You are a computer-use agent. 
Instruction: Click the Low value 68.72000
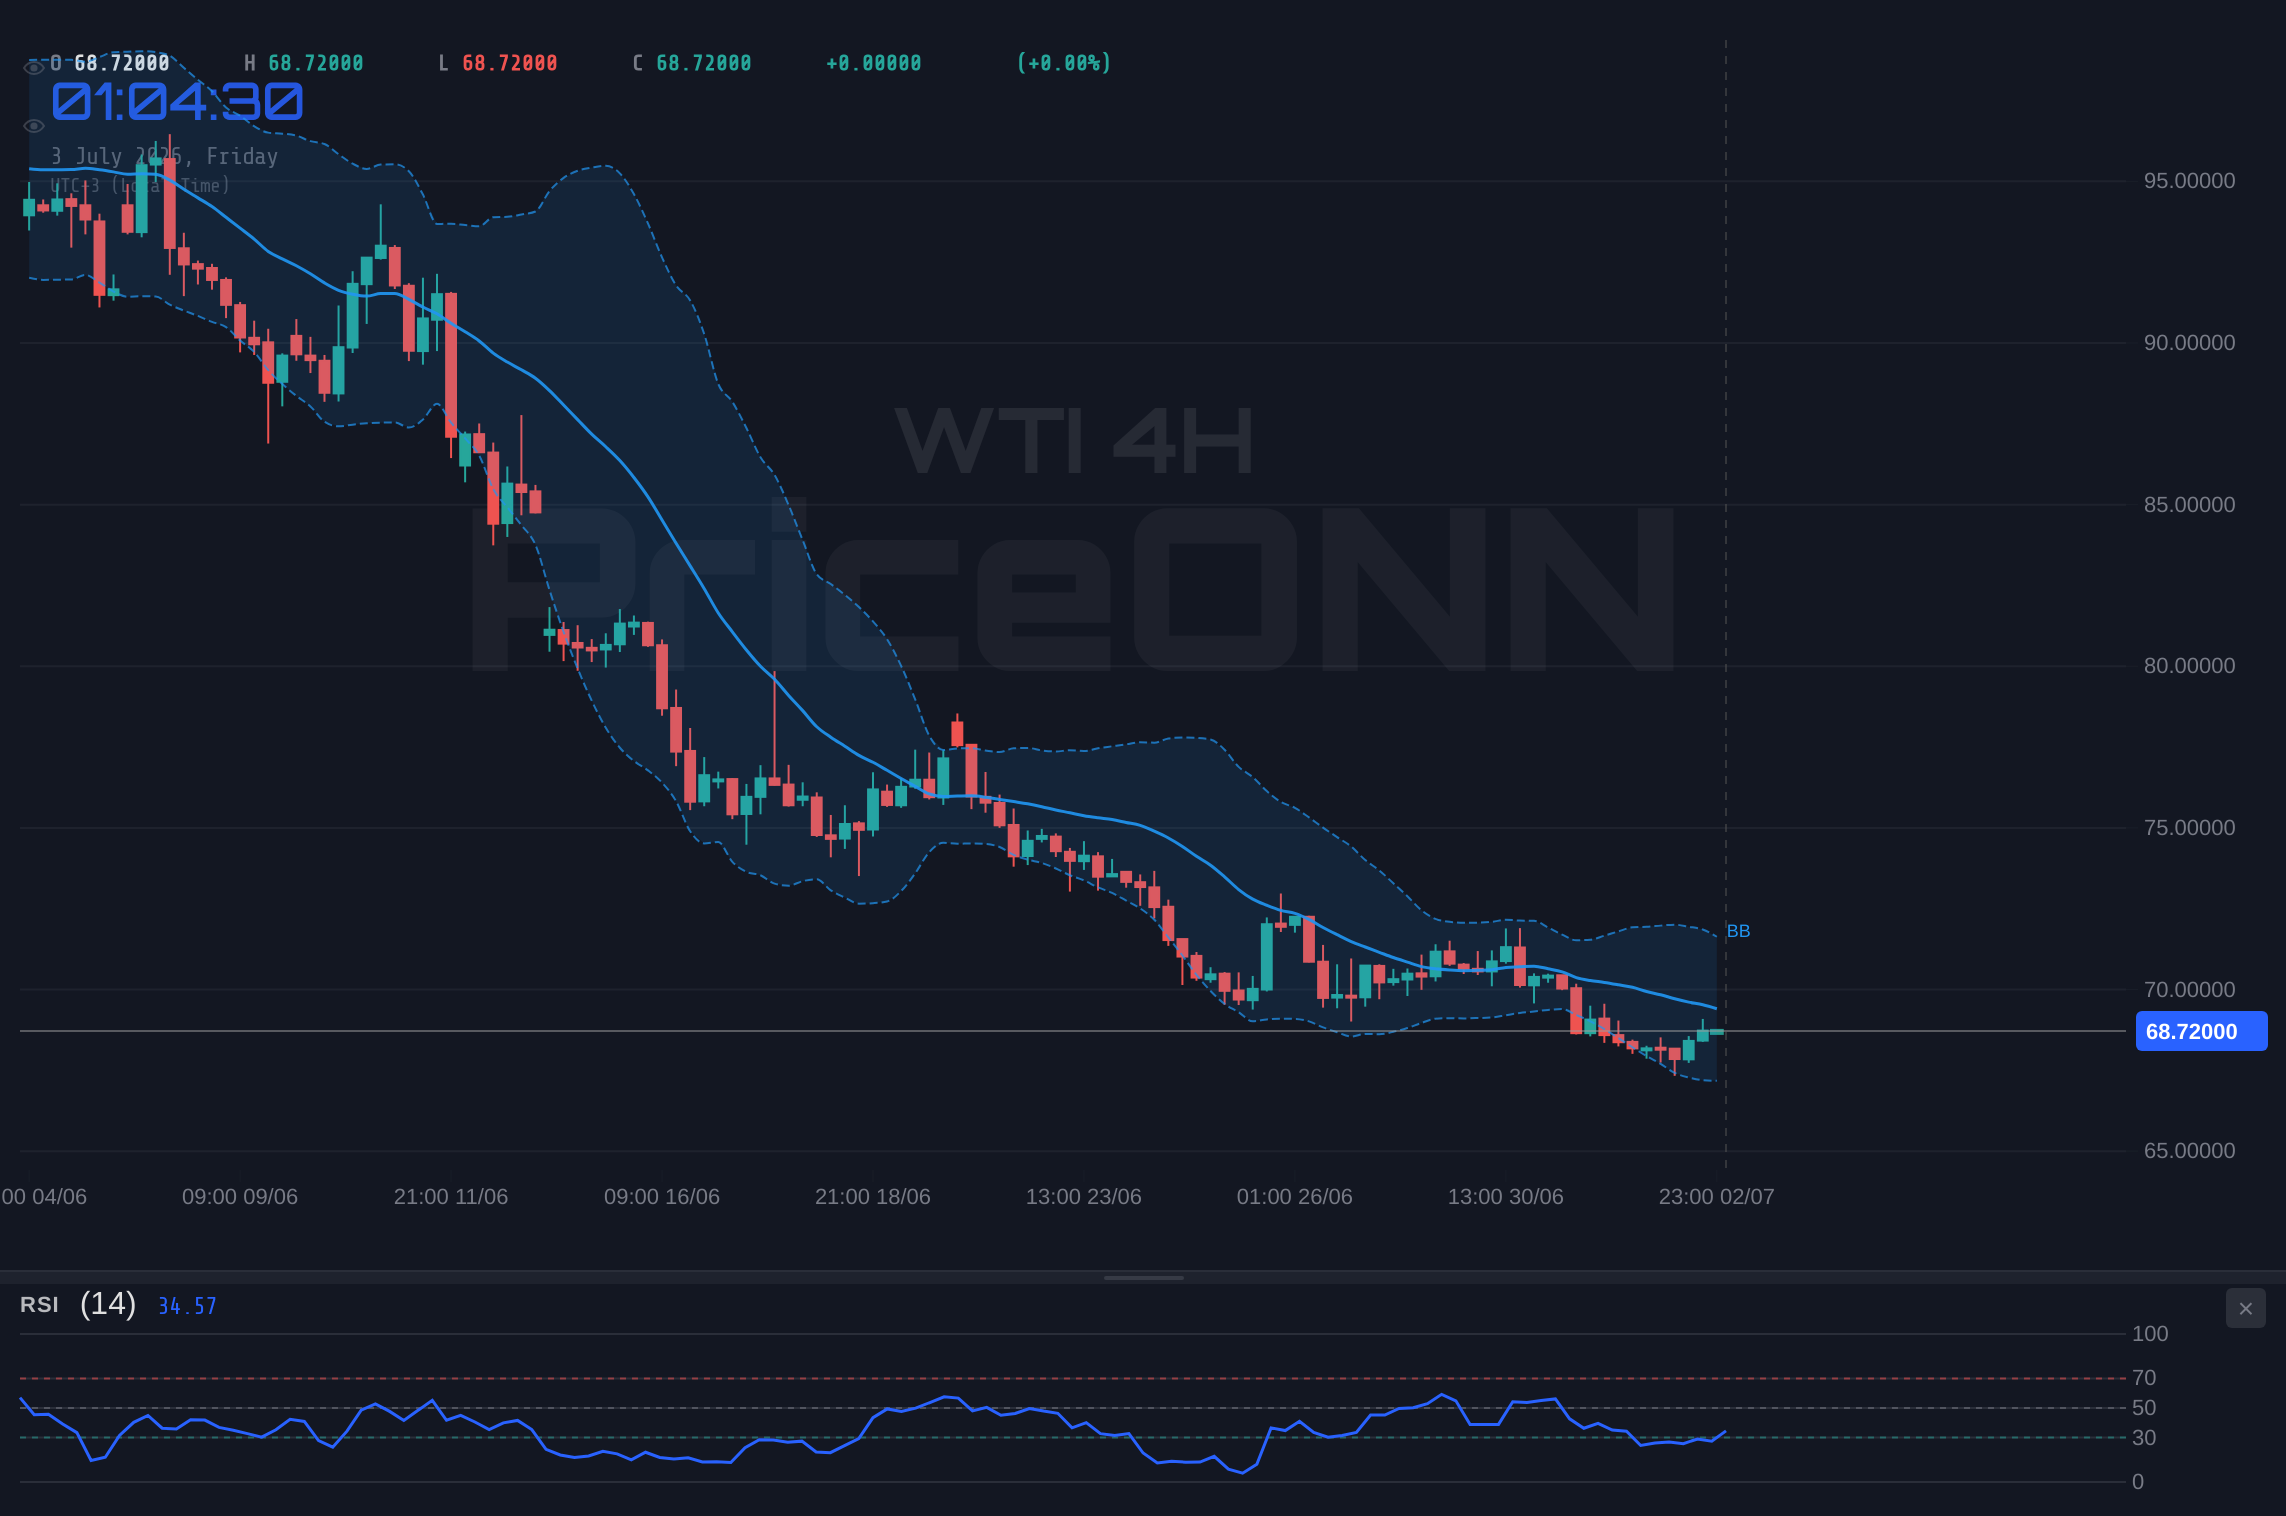tap(510, 63)
